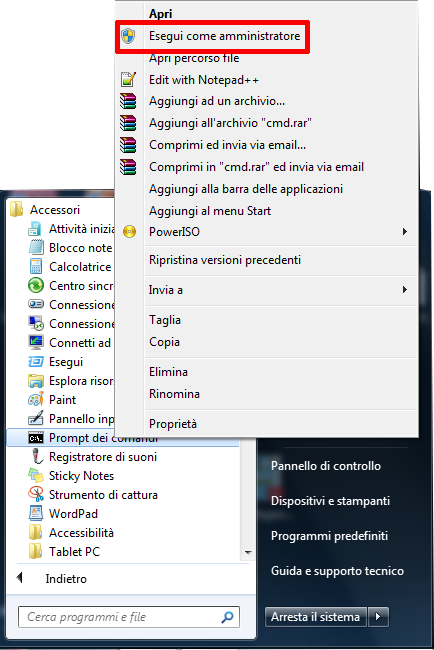
Task: Click the Arresta il sistema button
Action: tap(316, 617)
